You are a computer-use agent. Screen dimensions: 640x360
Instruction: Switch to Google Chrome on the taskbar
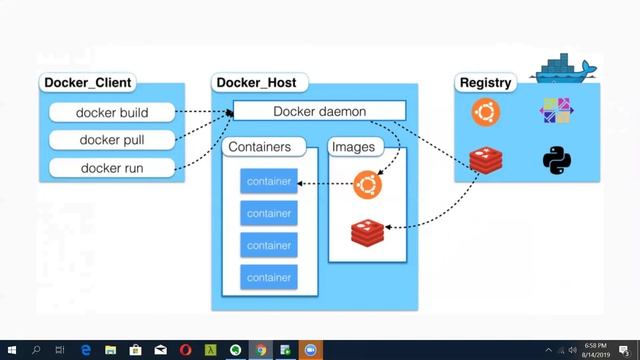point(261,350)
